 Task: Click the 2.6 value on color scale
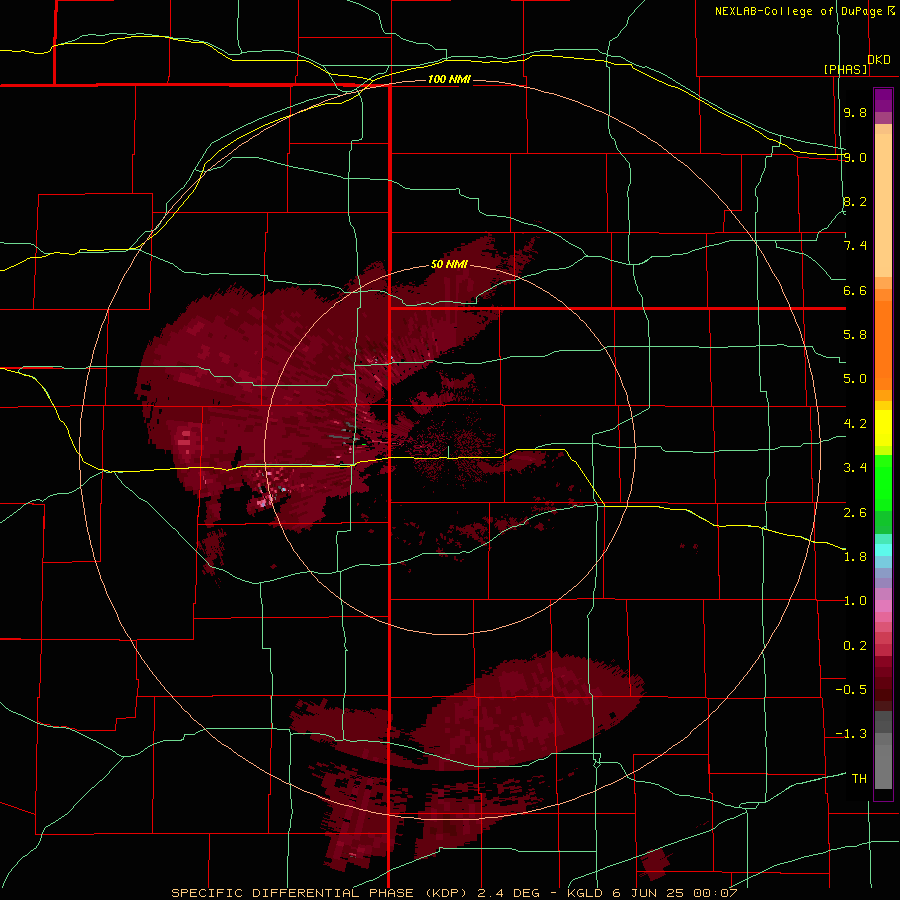click(x=855, y=512)
